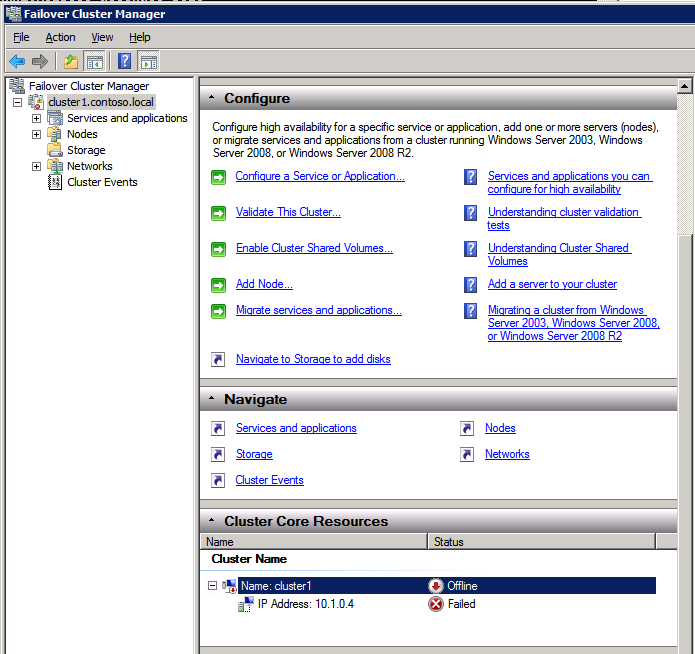Open the Action menu
The width and height of the screenshot is (695, 654).
point(60,37)
